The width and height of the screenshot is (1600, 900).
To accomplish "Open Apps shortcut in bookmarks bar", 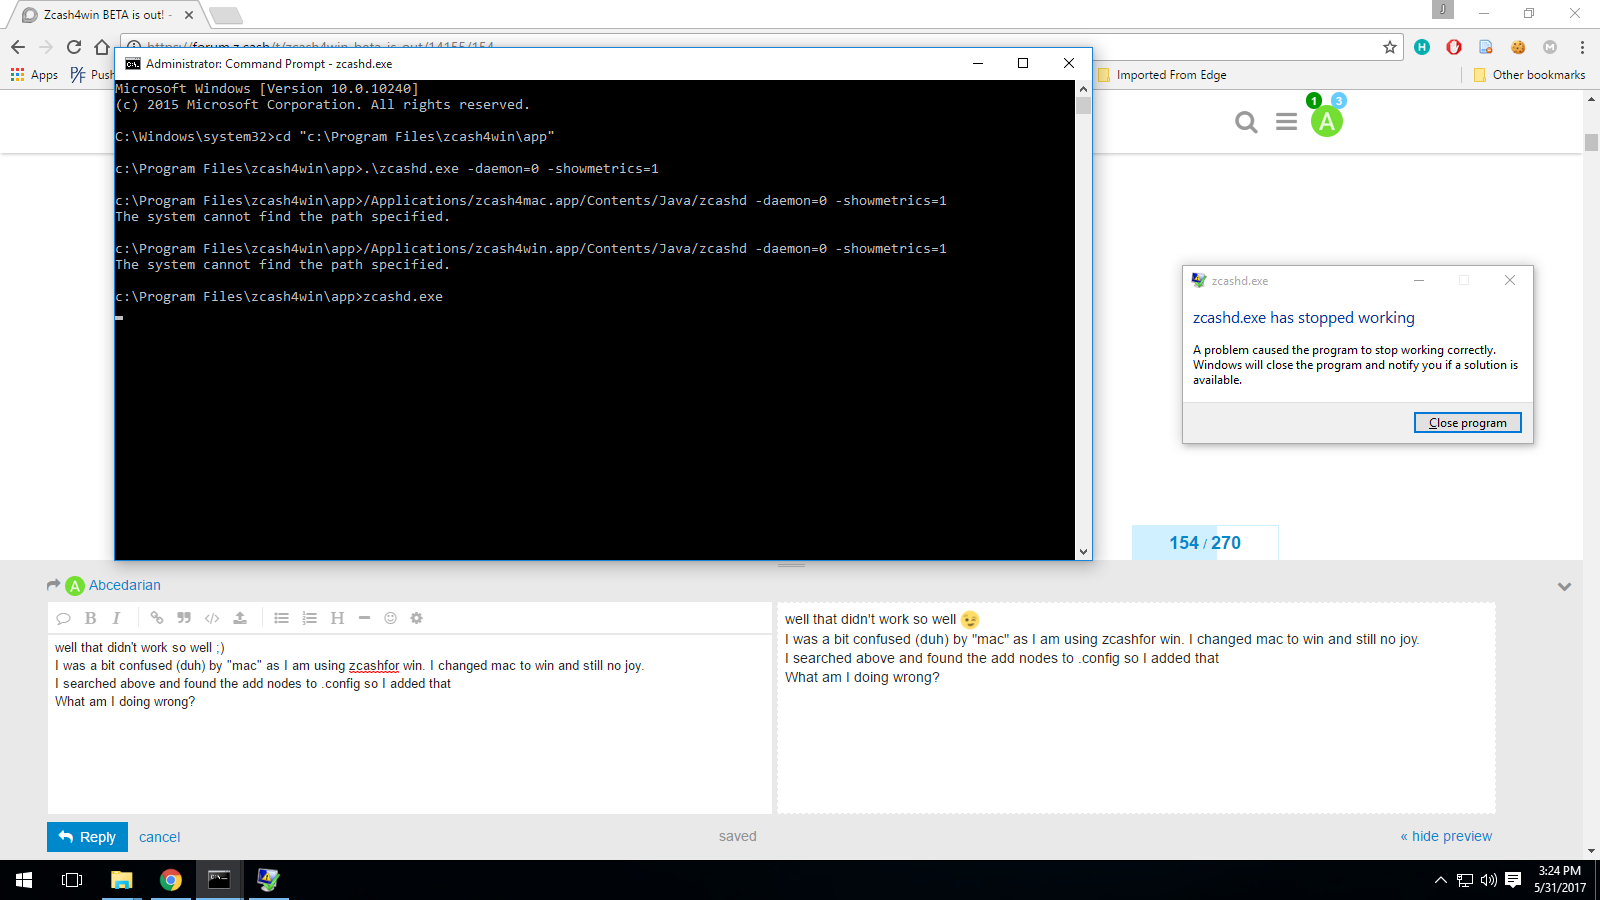I will coord(34,75).
